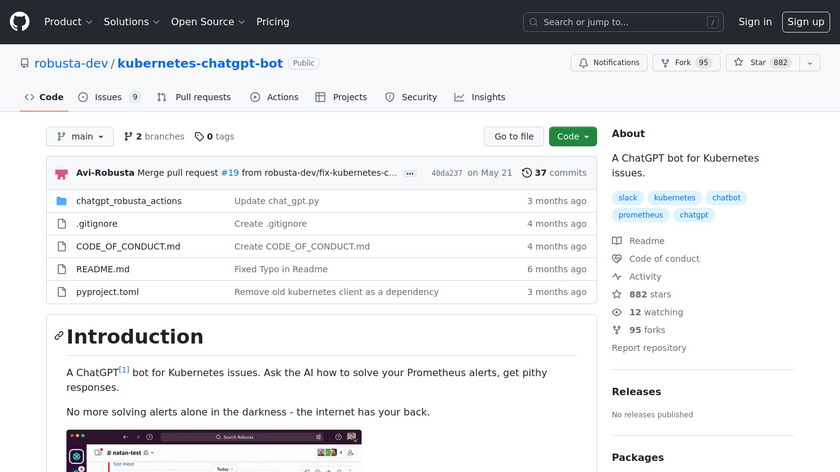Image resolution: width=840 pixels, height=472 pixels.
Task: Click the star icon next to 882 stars
Action: coord(617,294)
